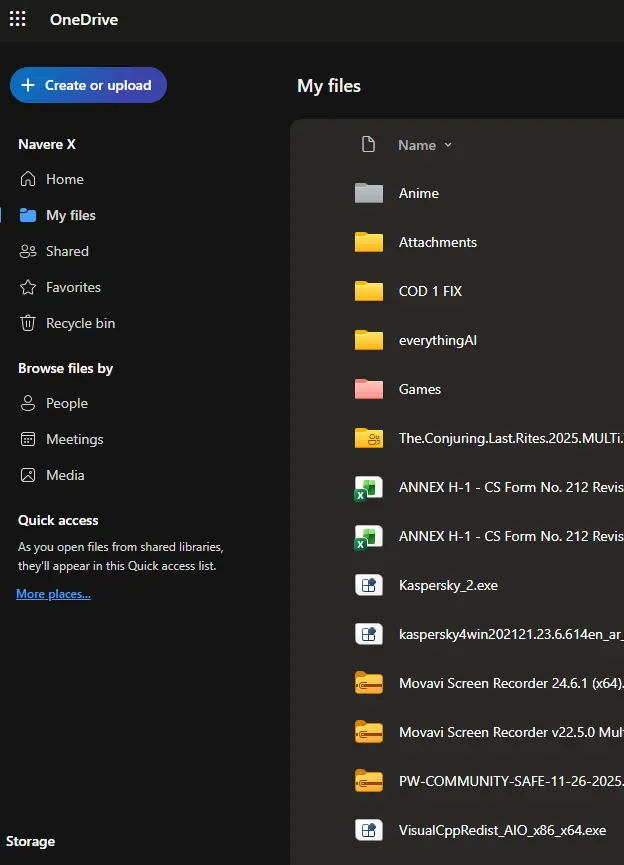This screenshot has width=624, height=865.
Task: Click the Navere X account name
Action: coord(47,144)
